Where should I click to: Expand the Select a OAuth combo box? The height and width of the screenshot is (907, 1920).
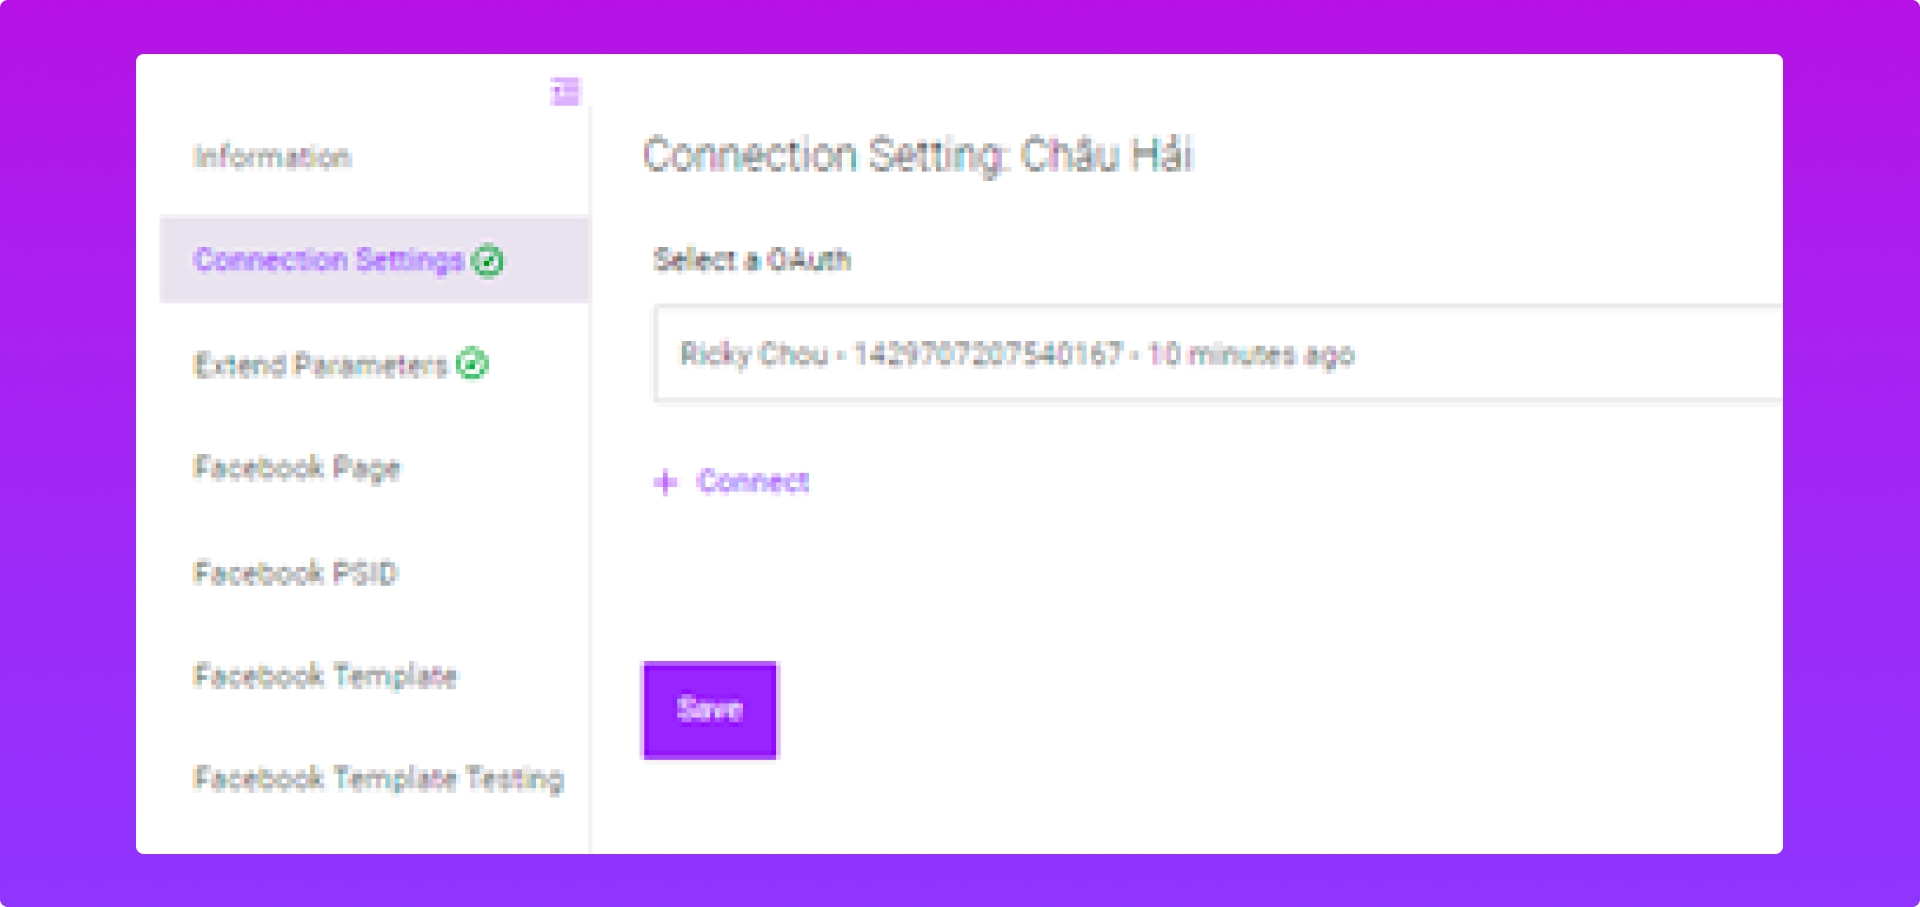1218,354
